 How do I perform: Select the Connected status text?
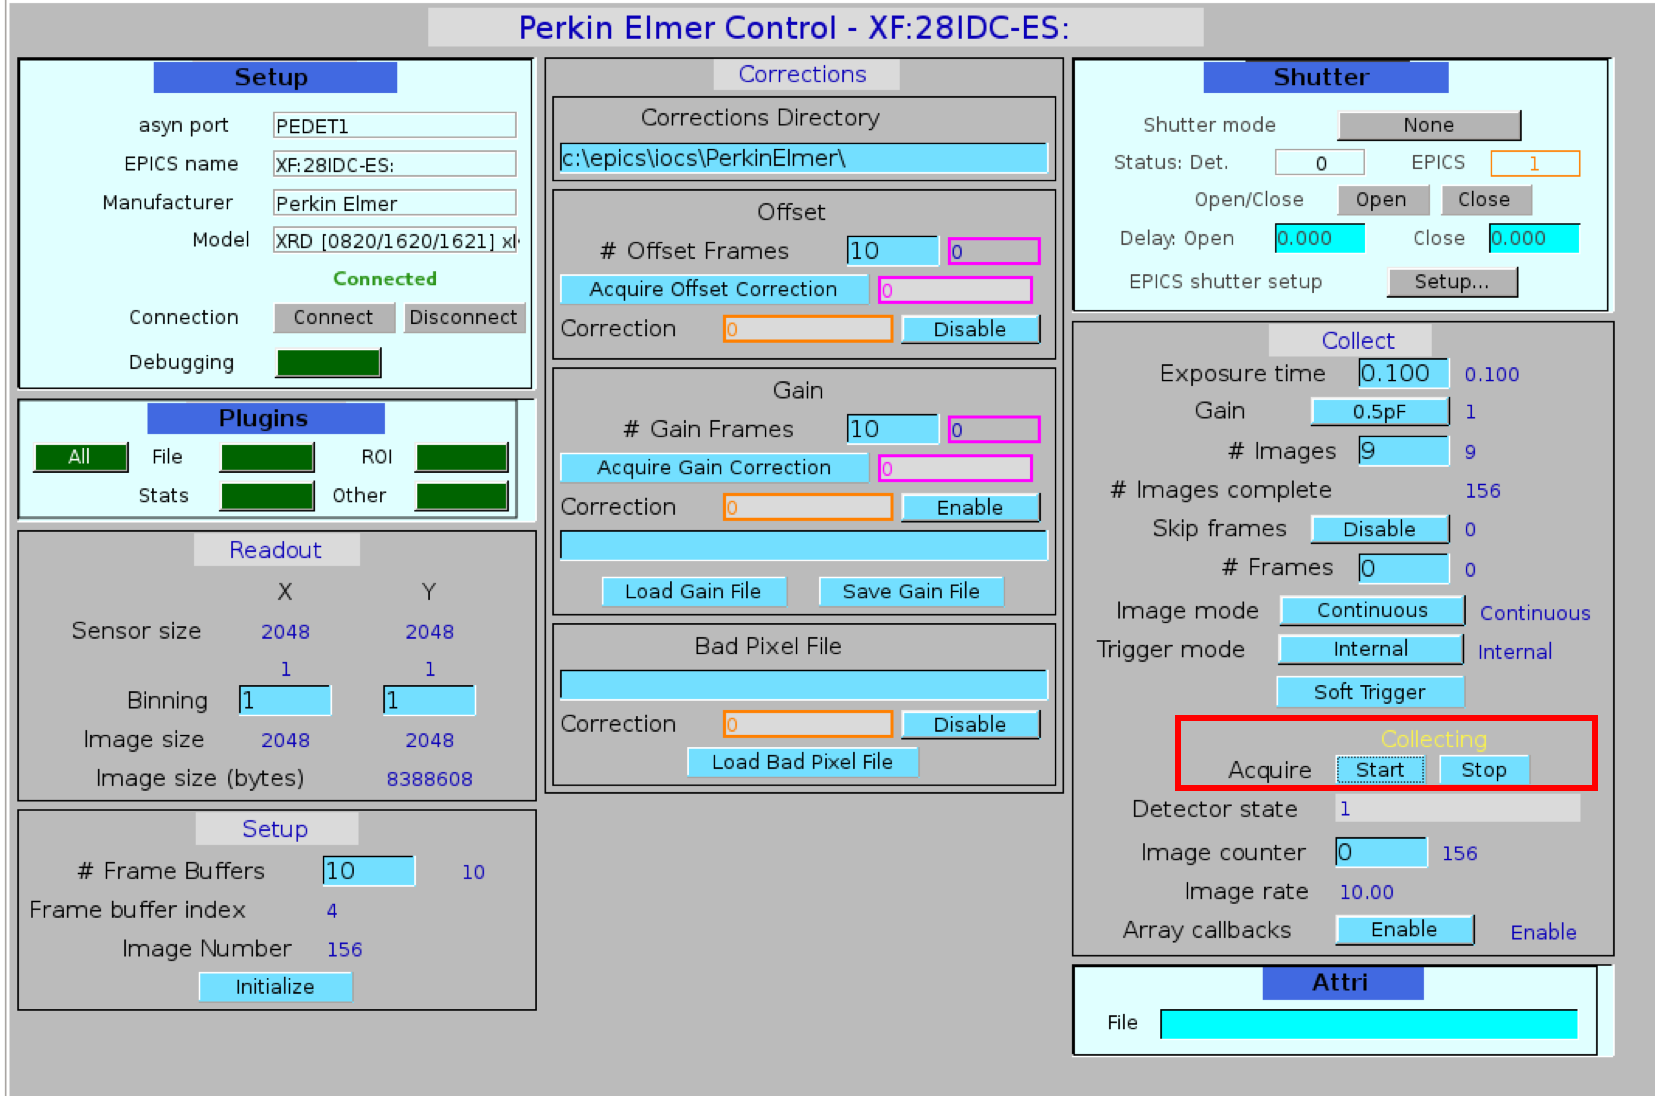(x=385, y=279)
